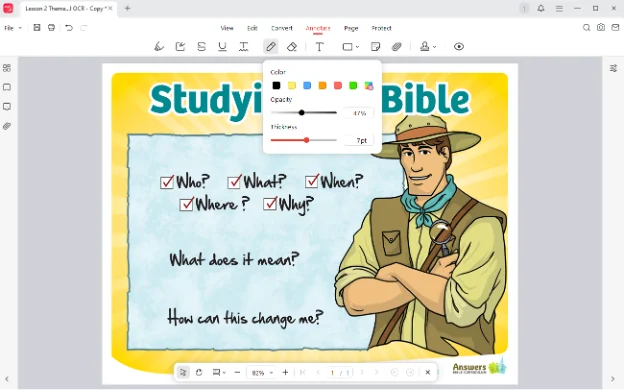624x390 pixels.
Task: Zoom in with plus button
Action: coord(285,372)
